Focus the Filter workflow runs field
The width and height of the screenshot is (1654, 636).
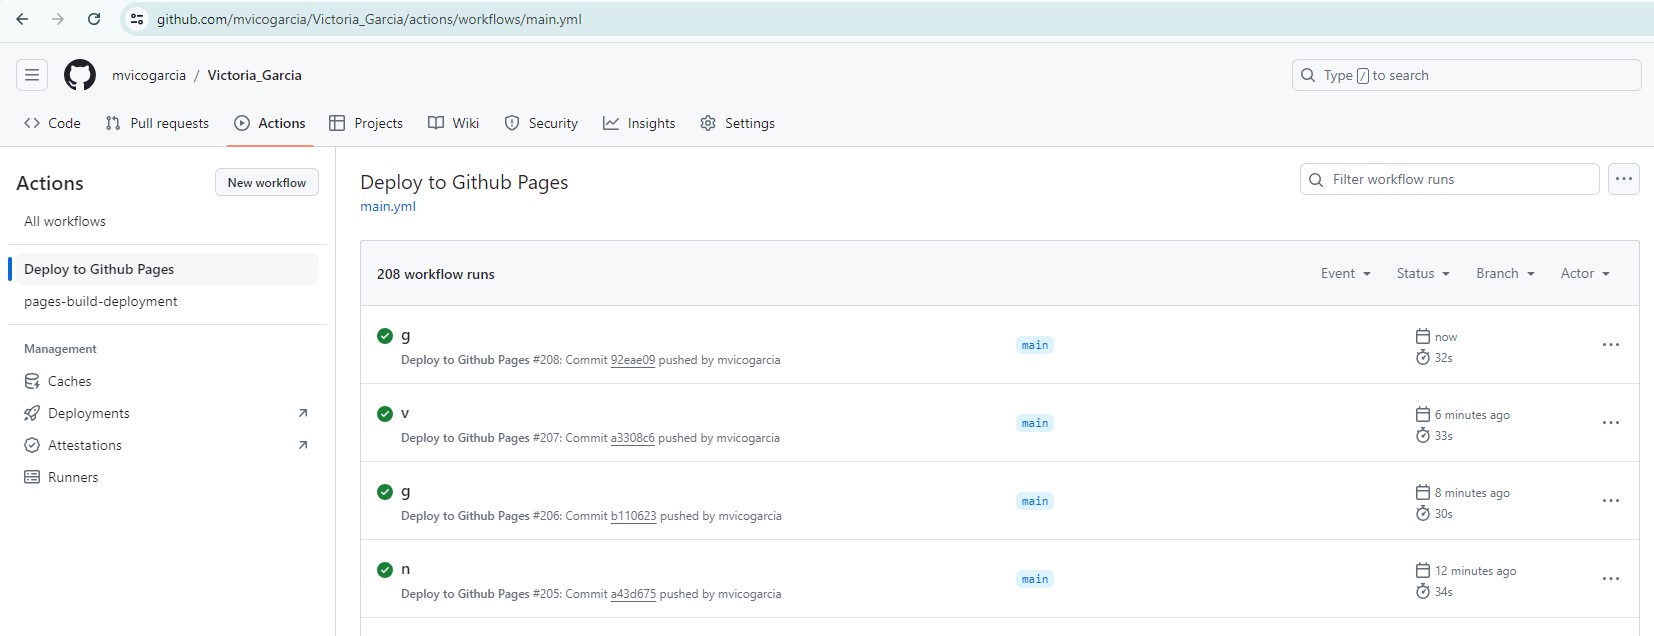(x=1450, y=179)
